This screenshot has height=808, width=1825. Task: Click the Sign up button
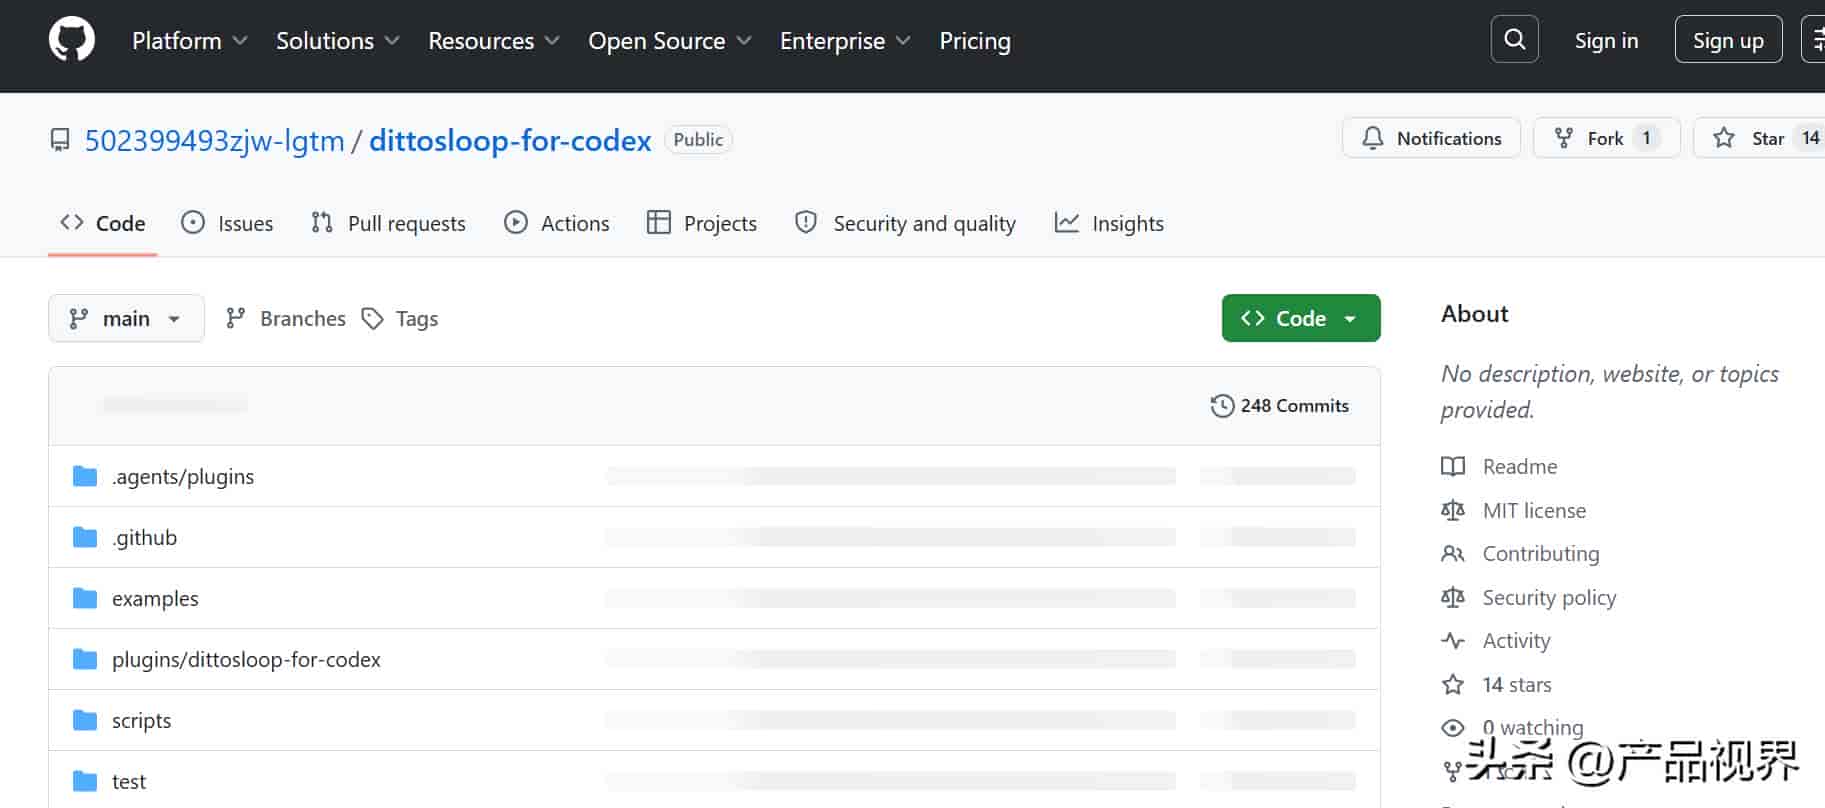click(x=1728, y=40)
